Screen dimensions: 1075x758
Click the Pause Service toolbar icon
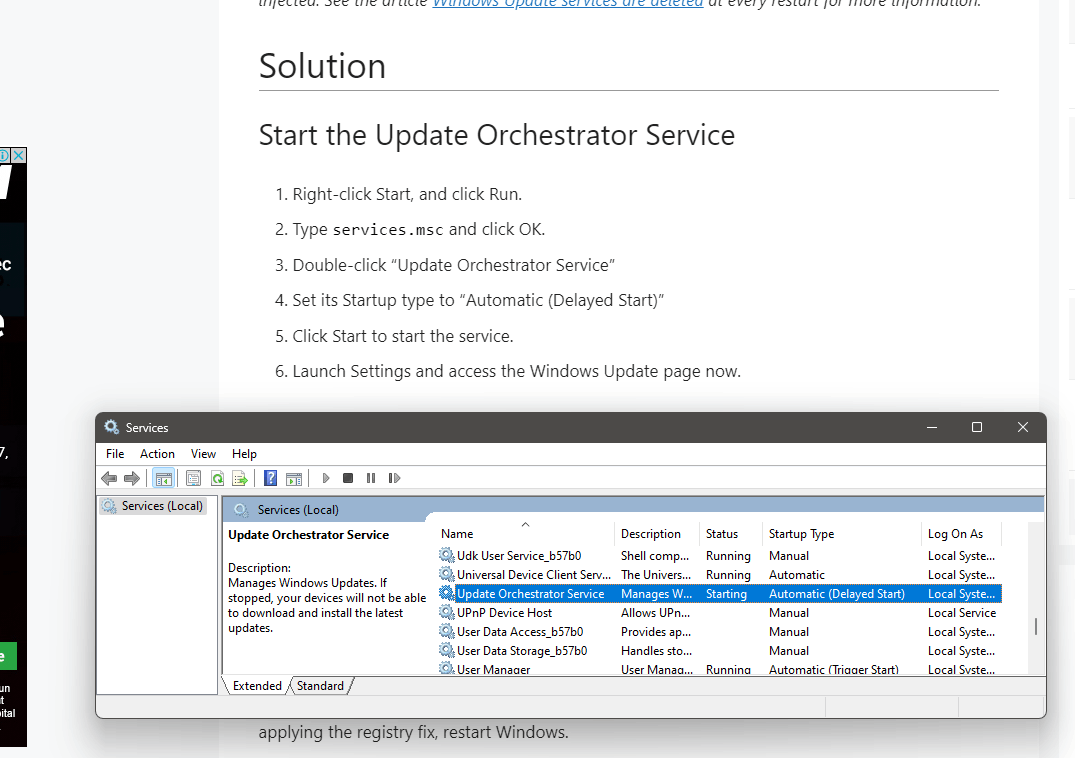[371, 478]
